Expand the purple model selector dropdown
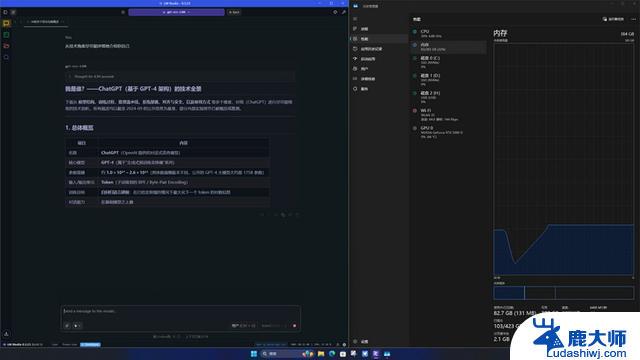Image resolution: width=640 pixels, height=360 pixels. point(176,12)
